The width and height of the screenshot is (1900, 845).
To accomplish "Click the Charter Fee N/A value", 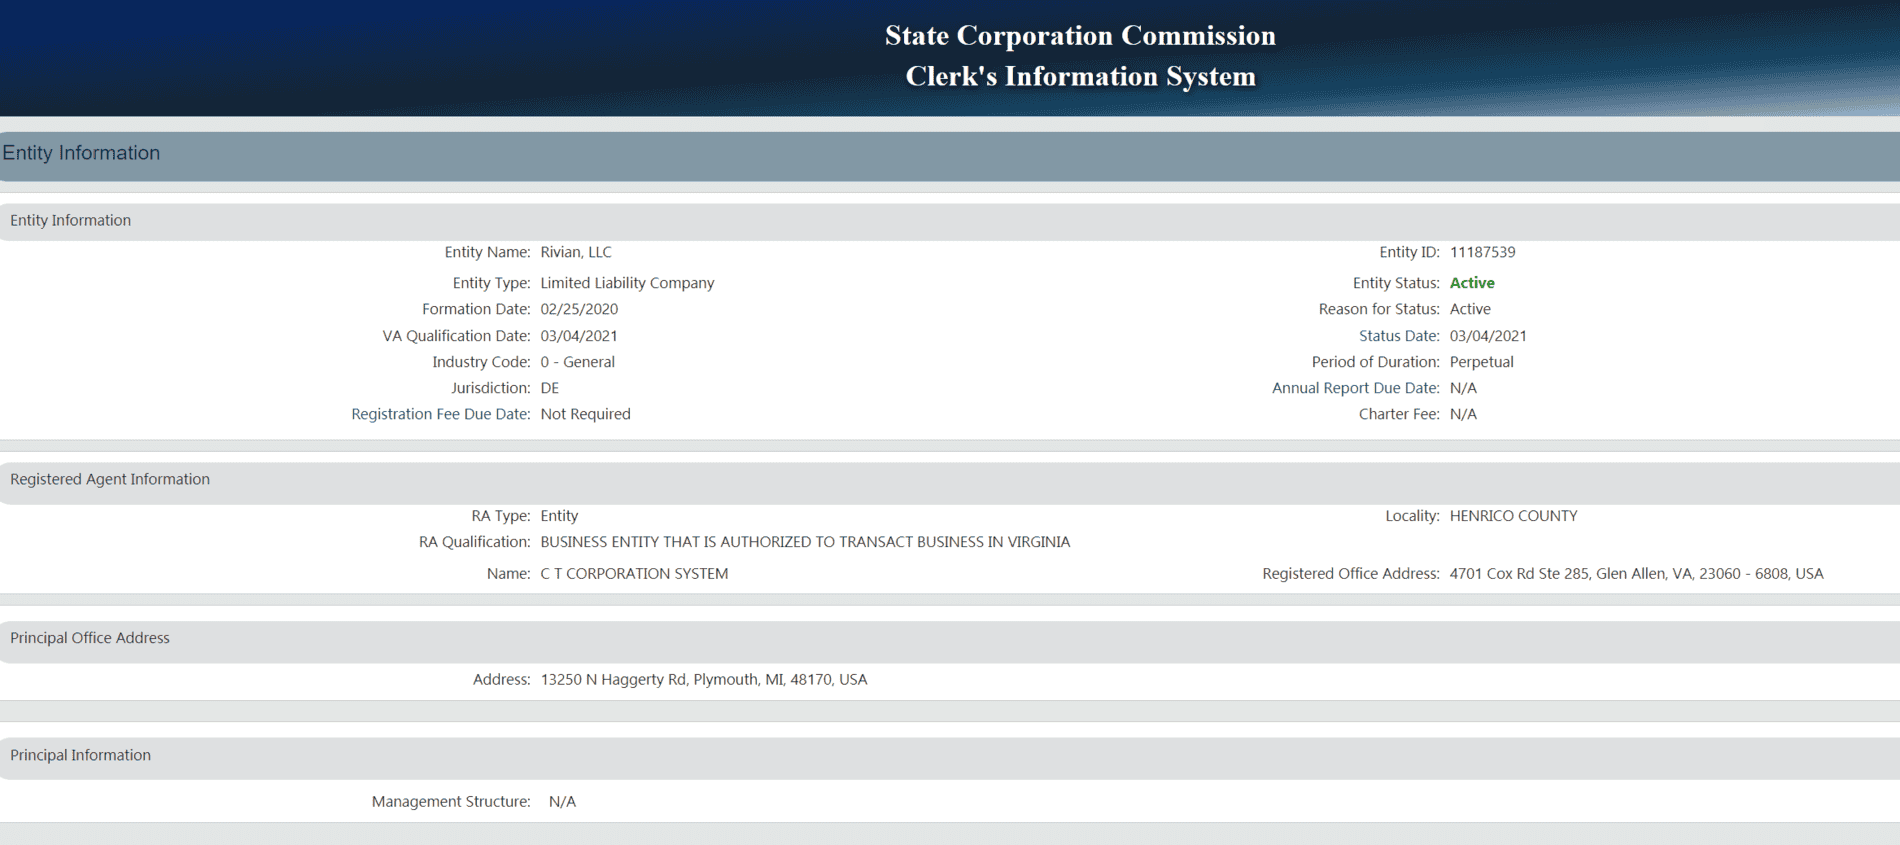I will pos(1463,414).
